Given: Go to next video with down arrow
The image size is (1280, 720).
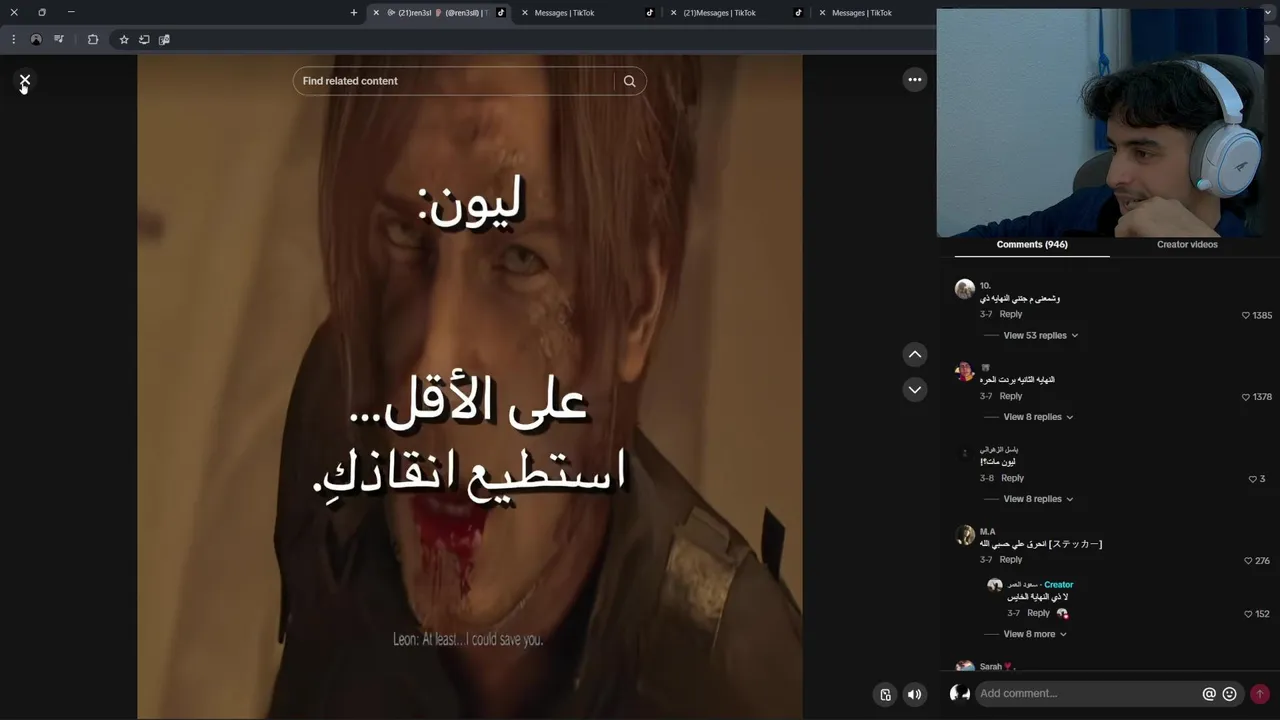Looking at the screenshot, I should [915, 389].
